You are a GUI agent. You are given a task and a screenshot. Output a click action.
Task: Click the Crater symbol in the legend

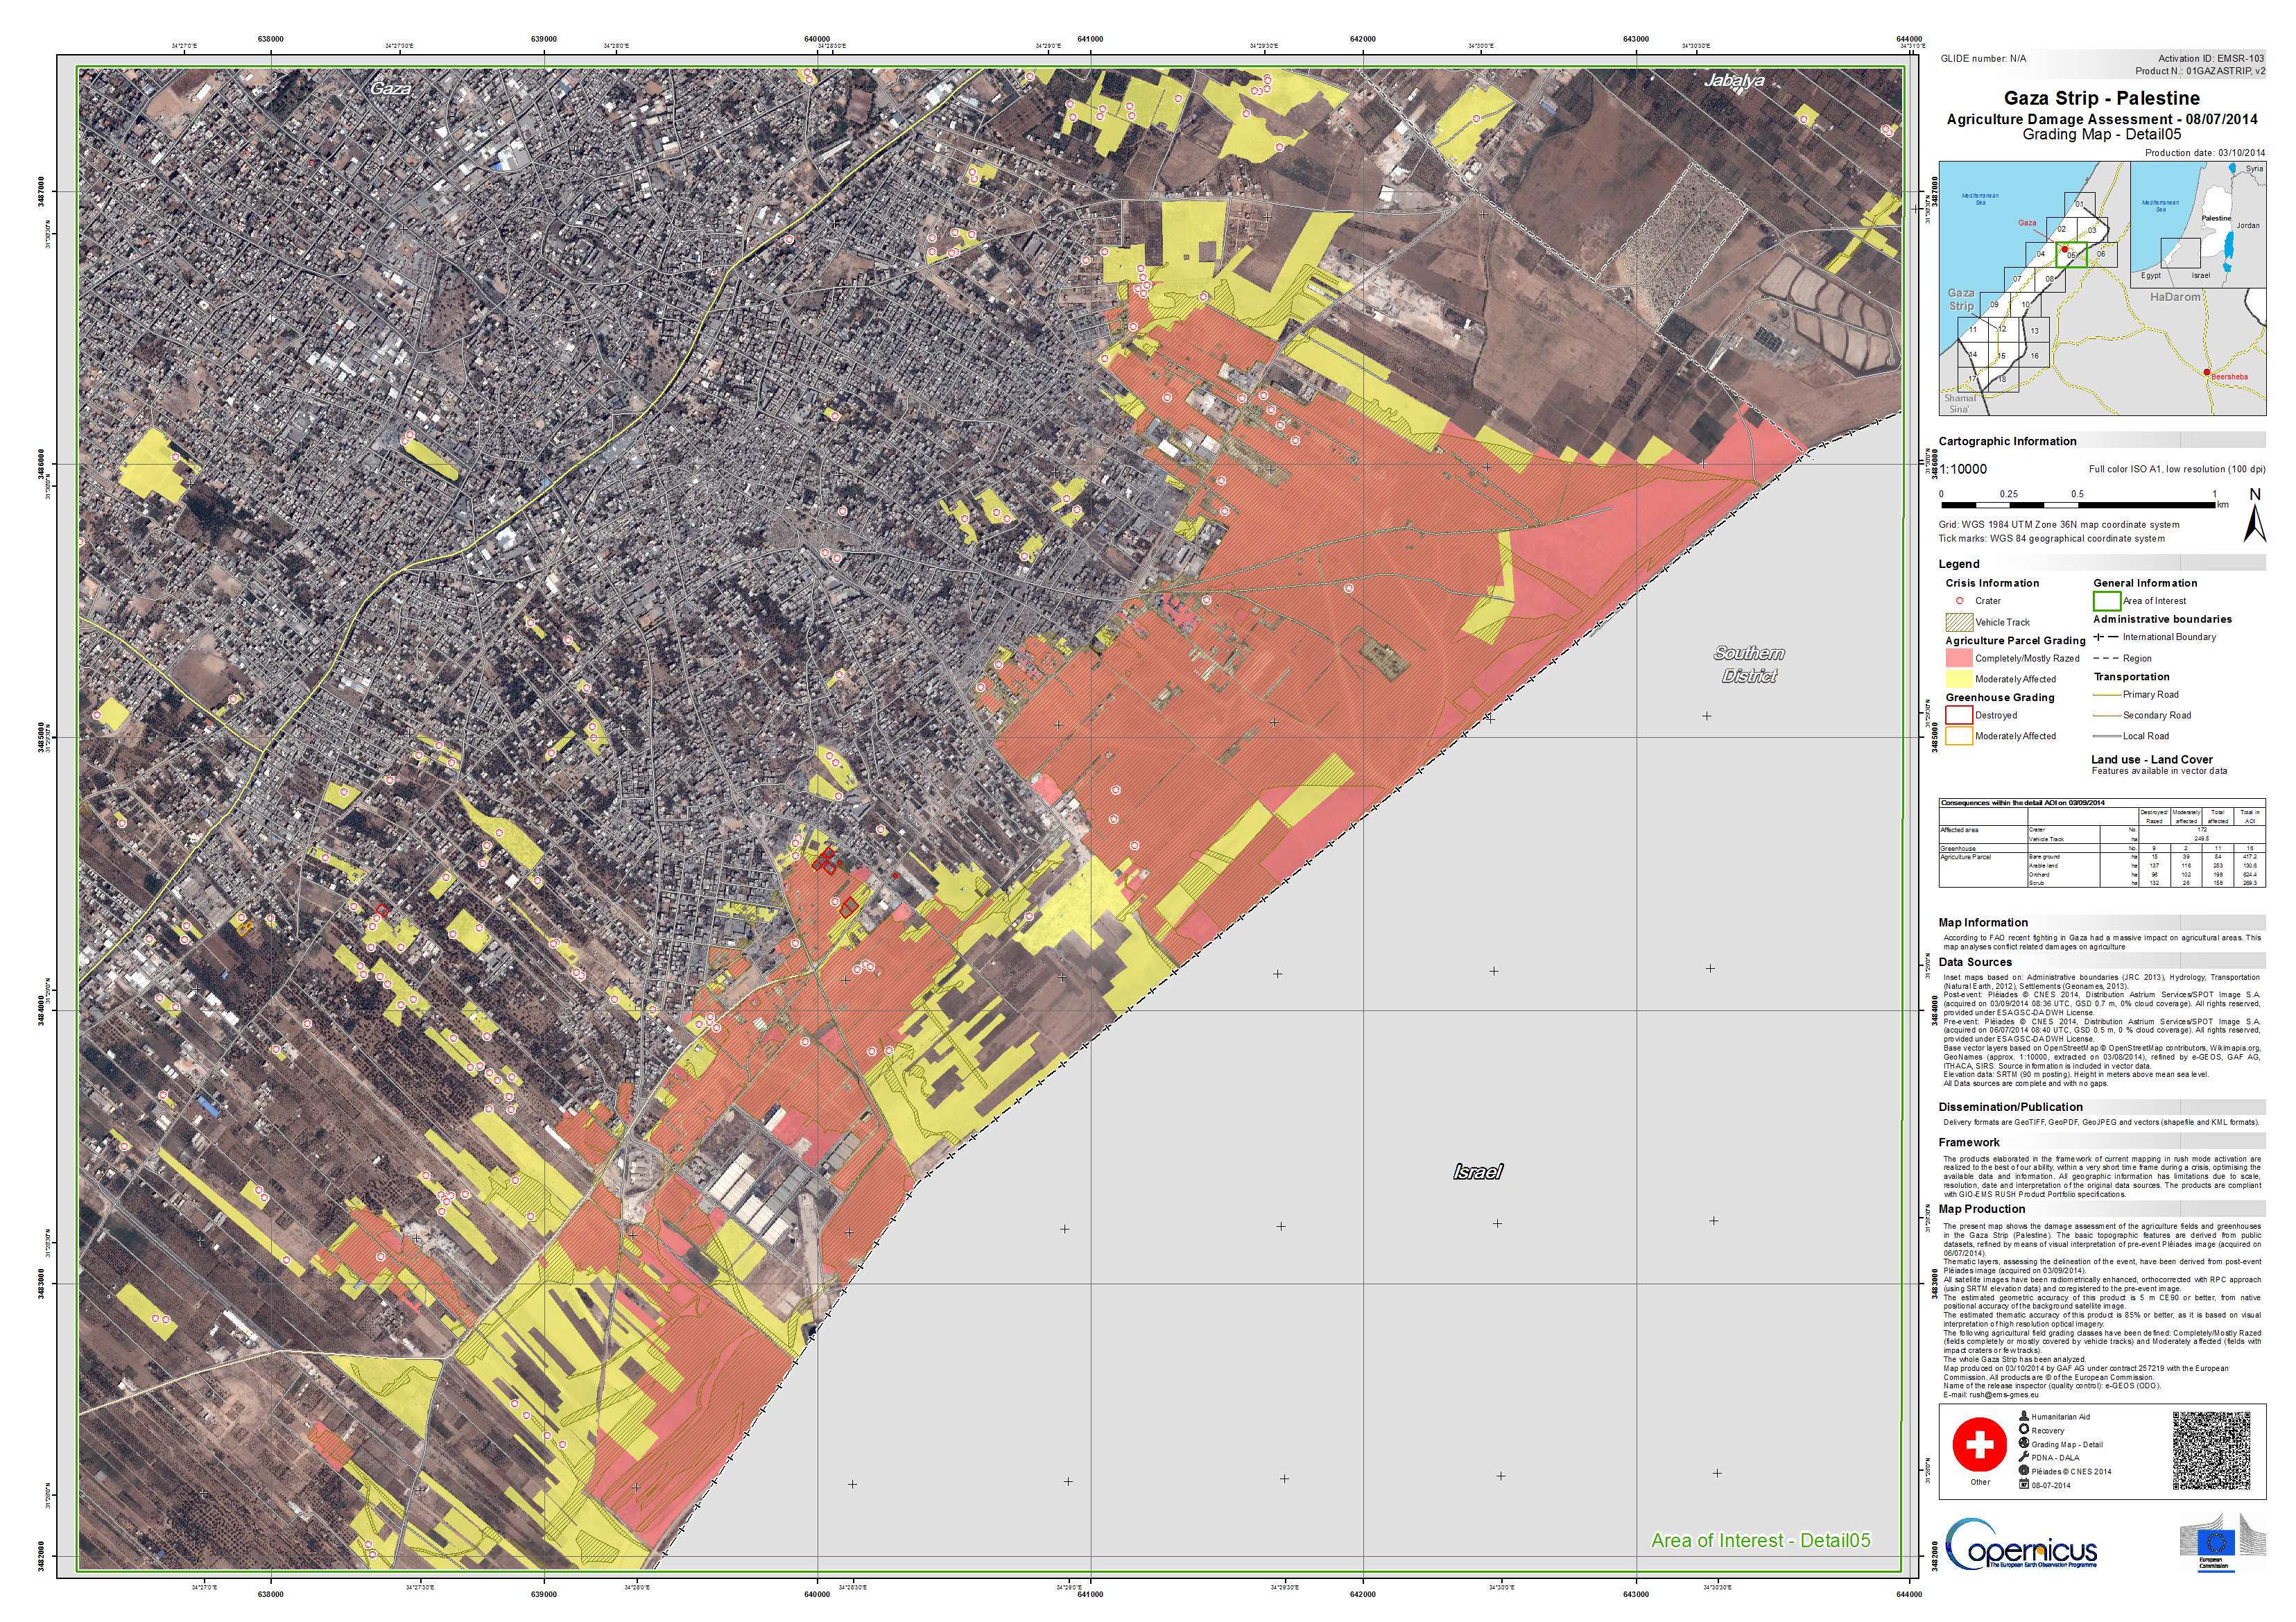[x=1960, y=601]
